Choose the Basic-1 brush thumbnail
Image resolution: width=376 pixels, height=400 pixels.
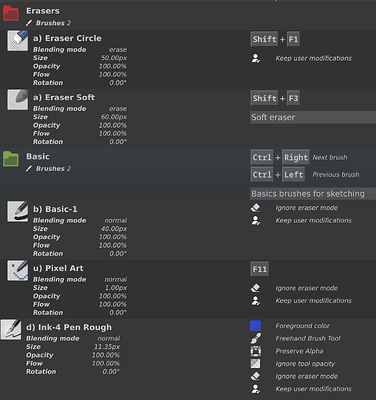tap(18, 212)
